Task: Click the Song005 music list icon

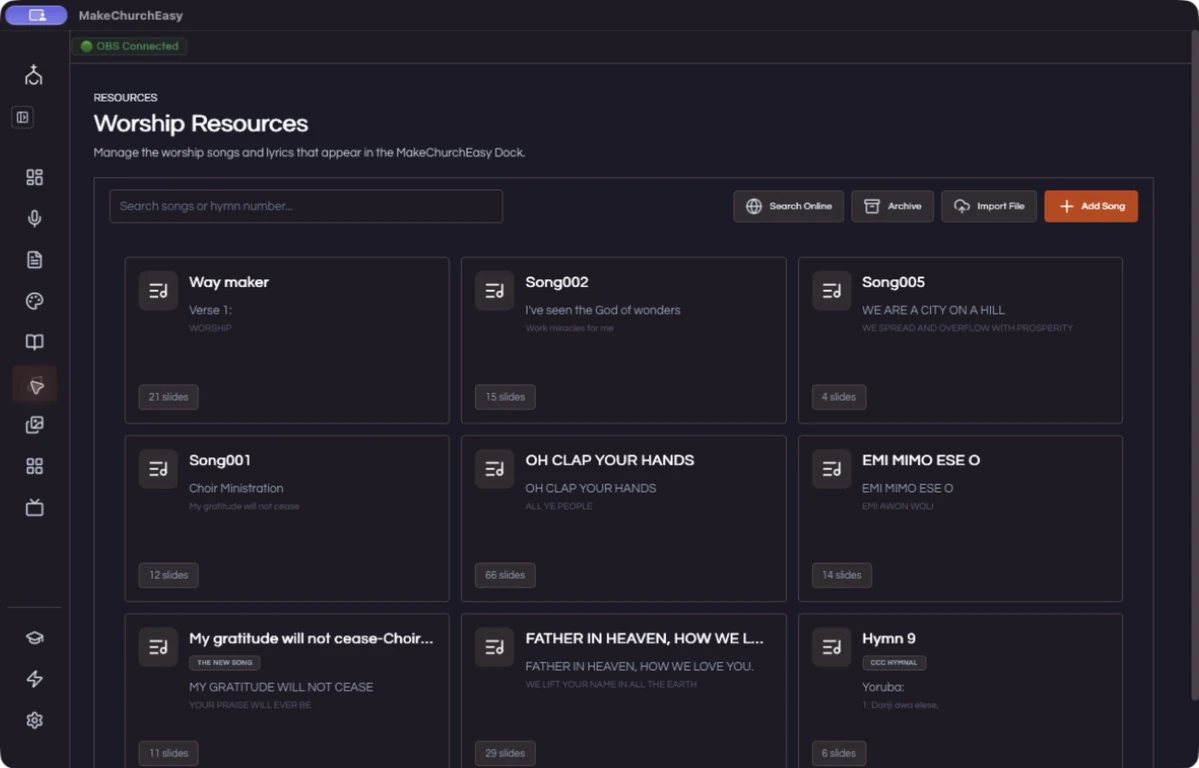Action: 831,291
